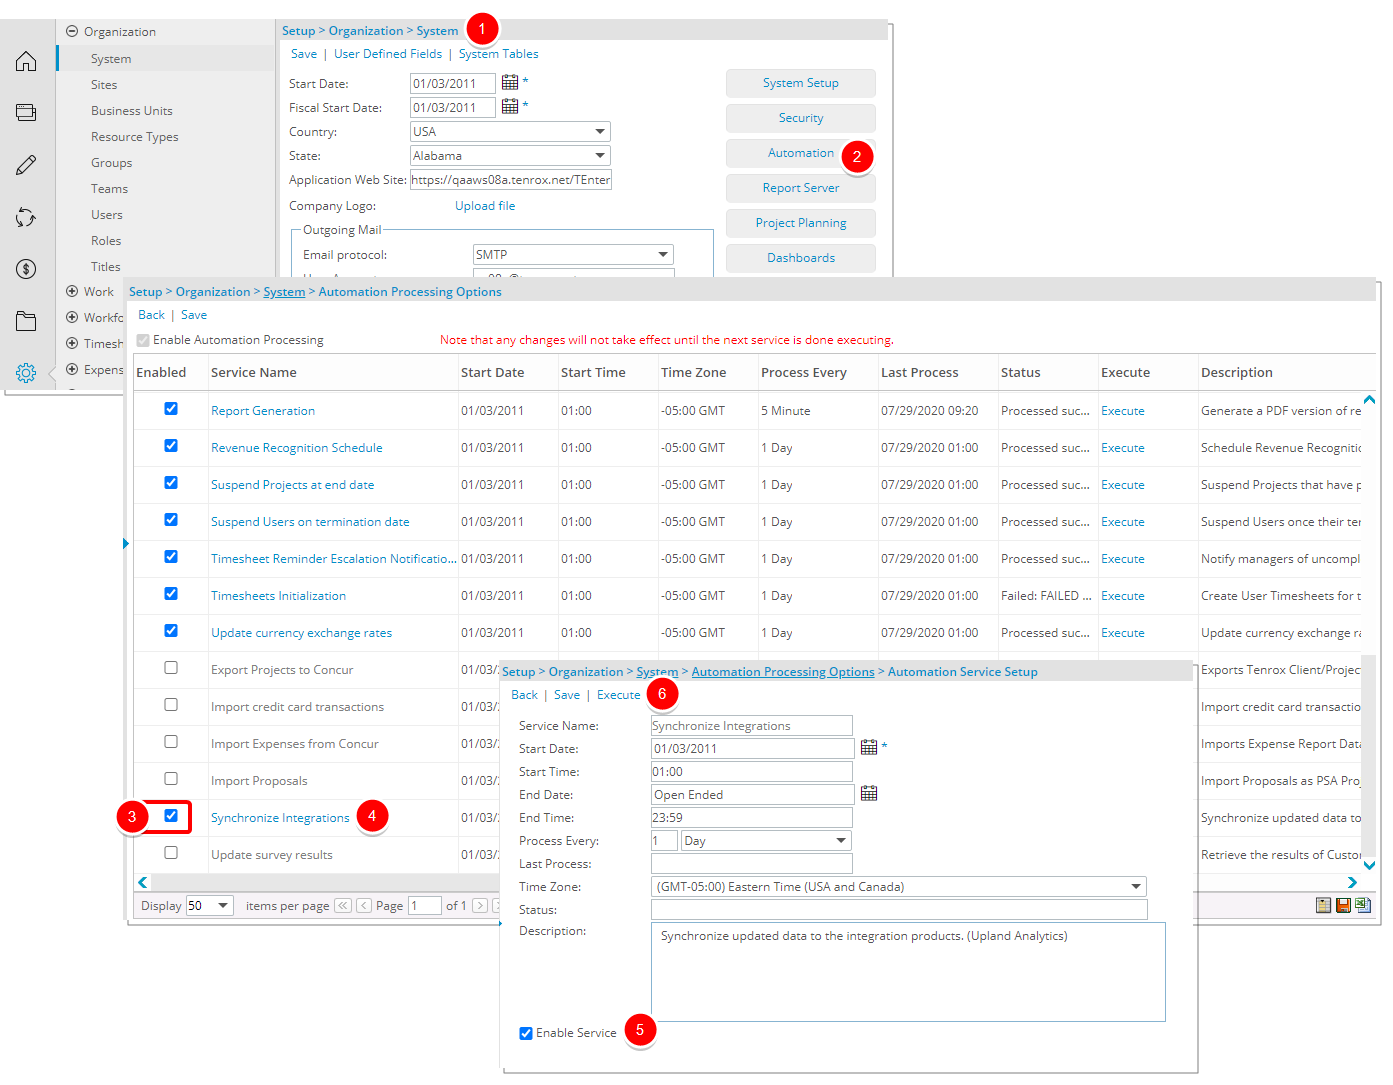Viewport: 1393px width, 1085px height.
Task: Click the Export to Excel icon
Action: (x=1362, y=905)
